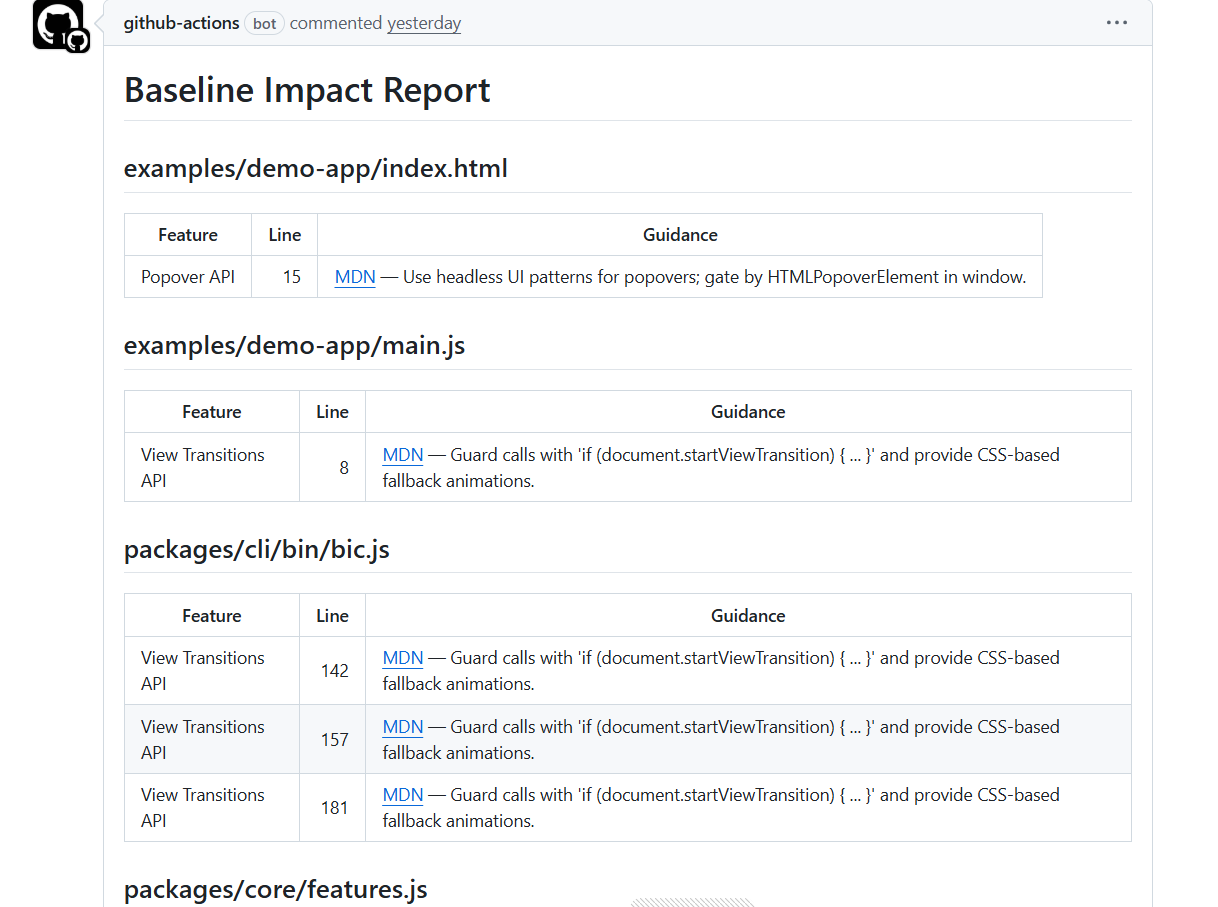Click the github-actions bot avatar
1218x907 pixels.
[x=58, y=25]
